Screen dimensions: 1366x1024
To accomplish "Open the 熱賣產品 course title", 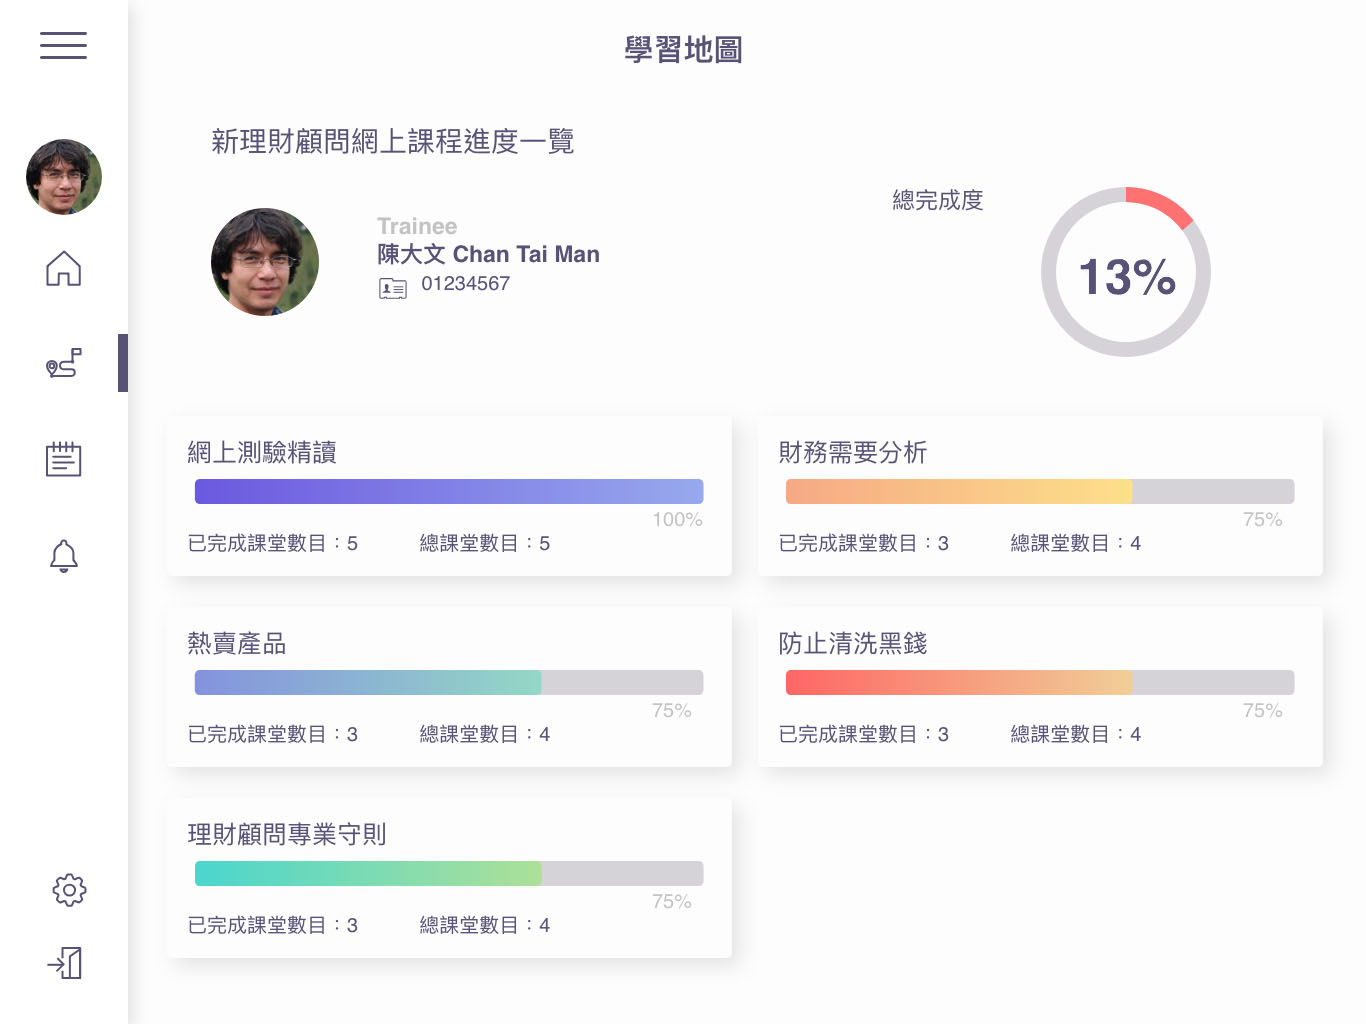I will tap(237, 644).
